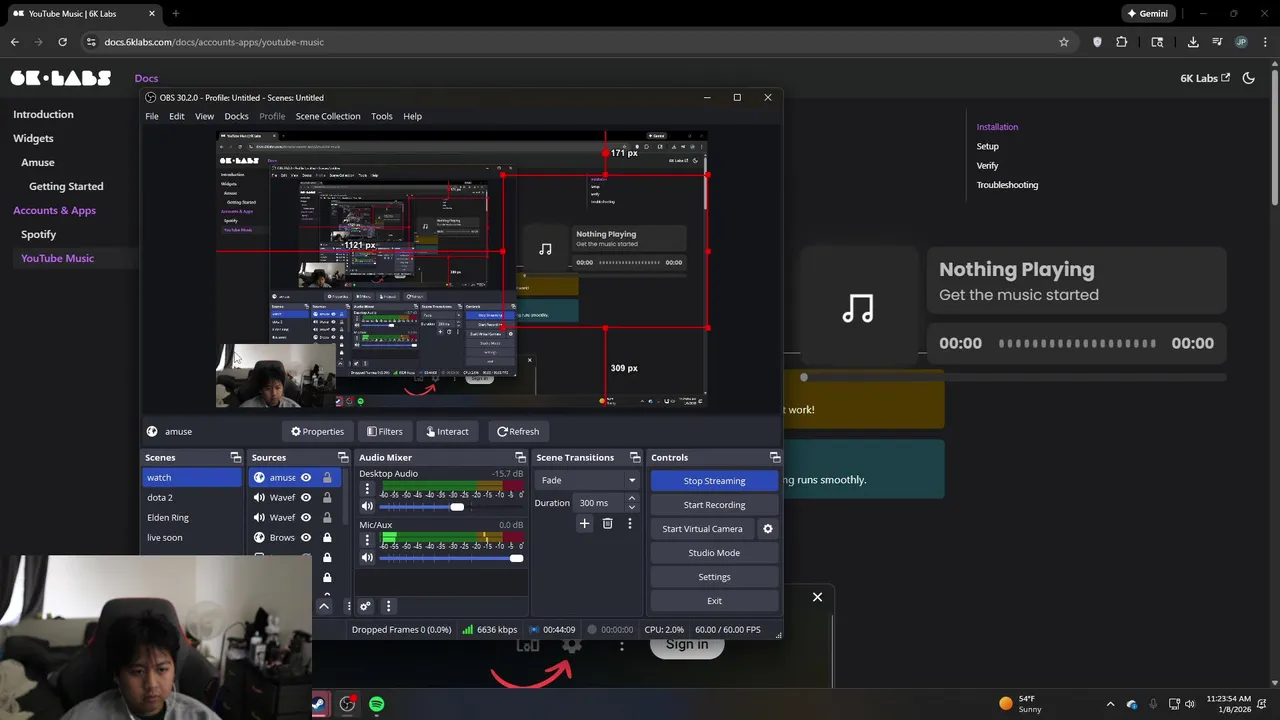
Task: Mute Mic/Aux speaker icon
Action: pyautogui.click(x=367, y=557)
